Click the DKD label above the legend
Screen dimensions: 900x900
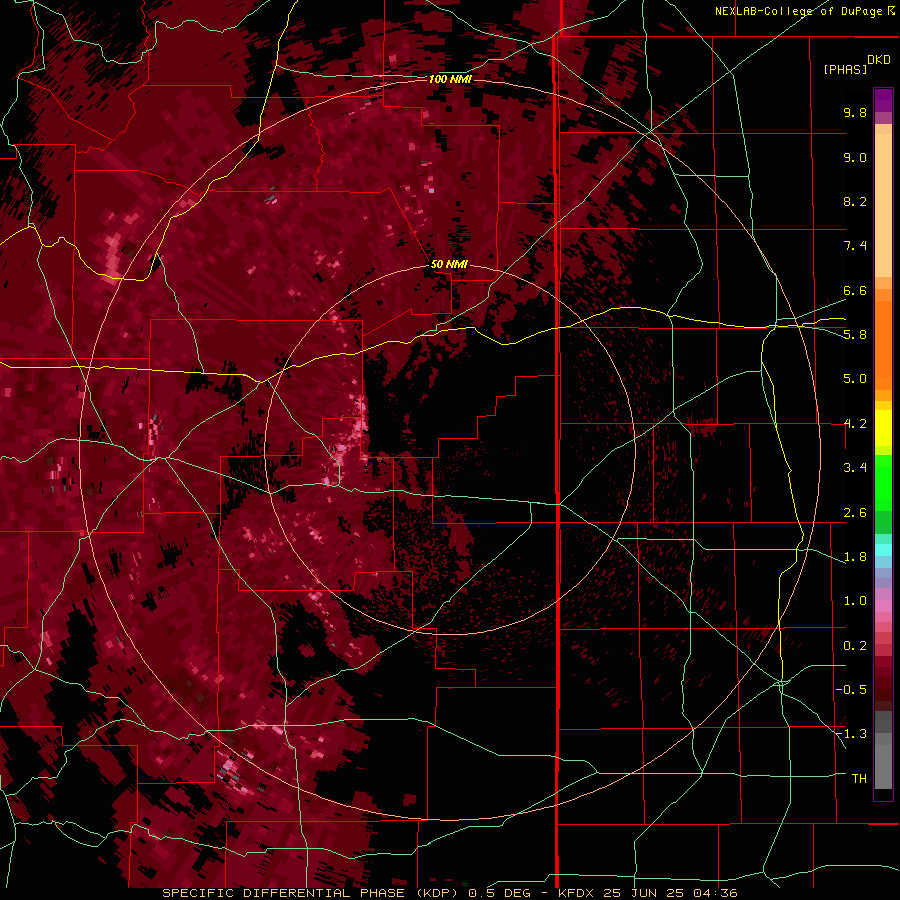[x=879, y=60]
